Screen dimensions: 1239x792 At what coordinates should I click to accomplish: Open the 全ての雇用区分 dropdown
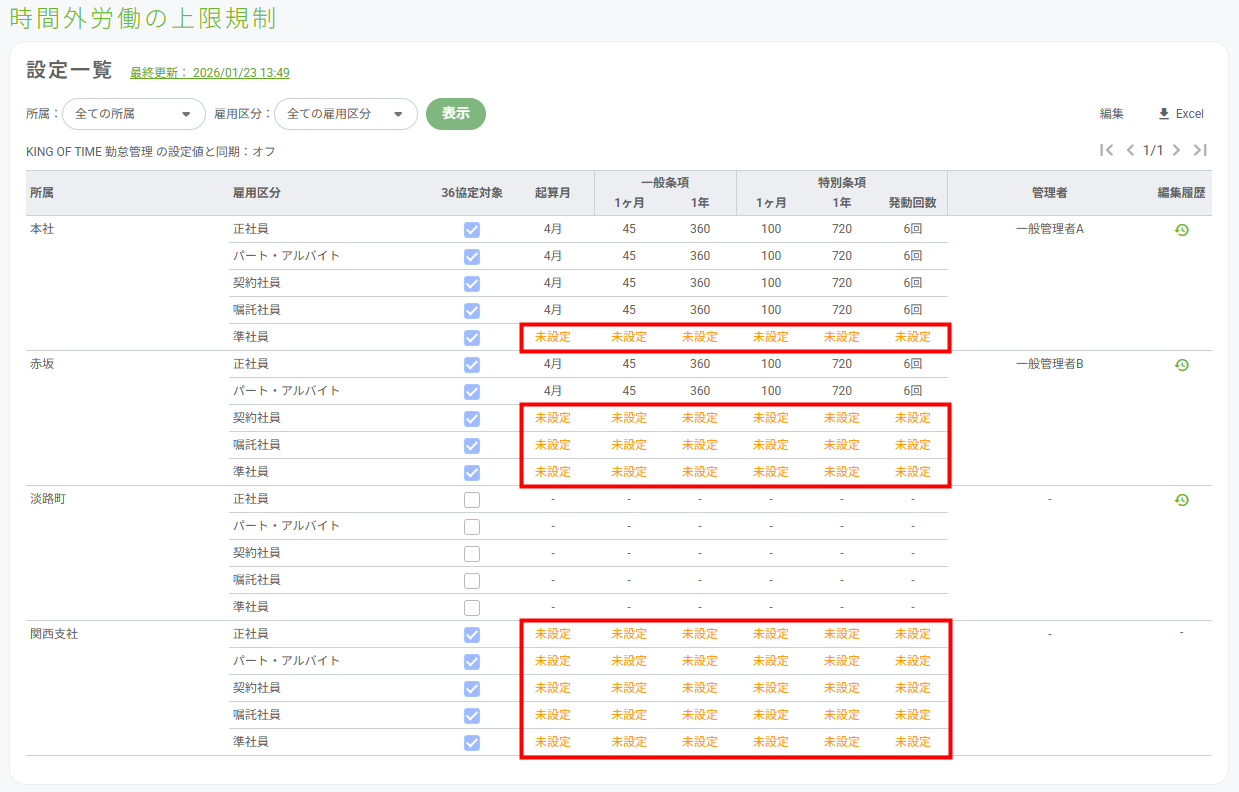(x=346, y=114)
